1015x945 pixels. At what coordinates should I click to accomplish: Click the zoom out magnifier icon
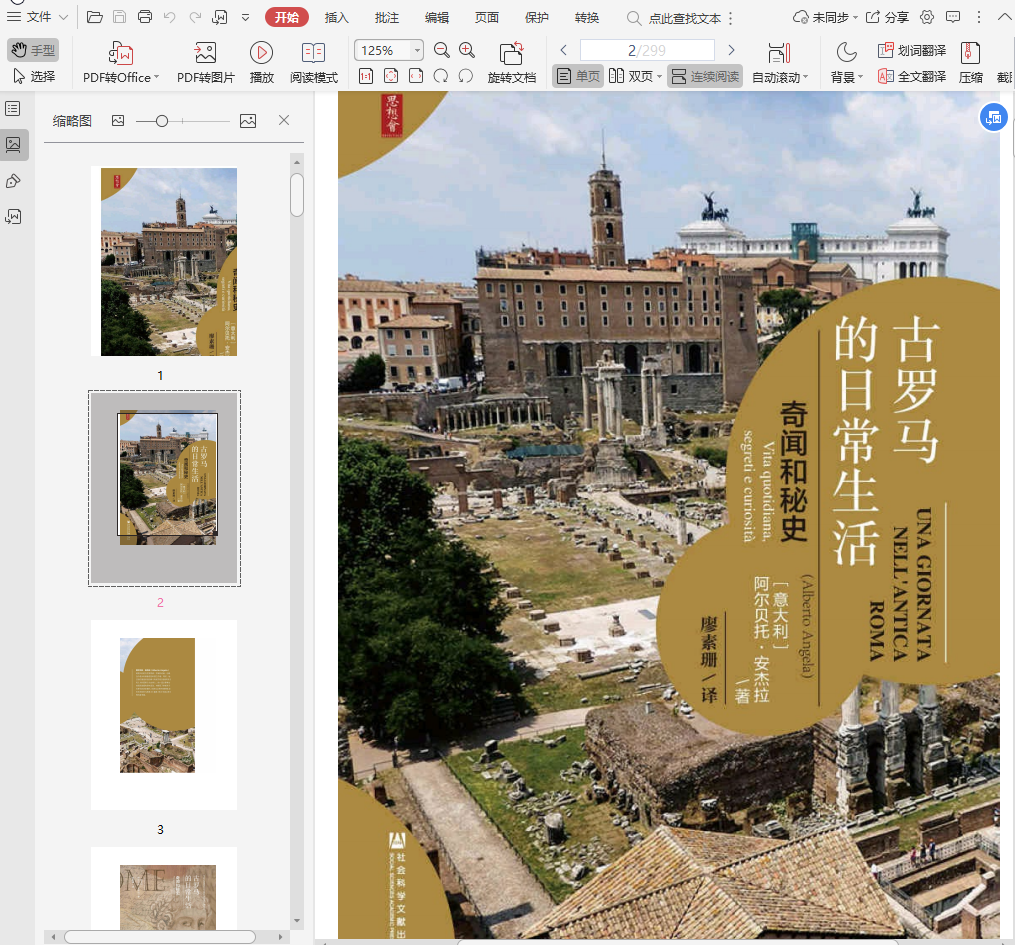coord(442,50)
